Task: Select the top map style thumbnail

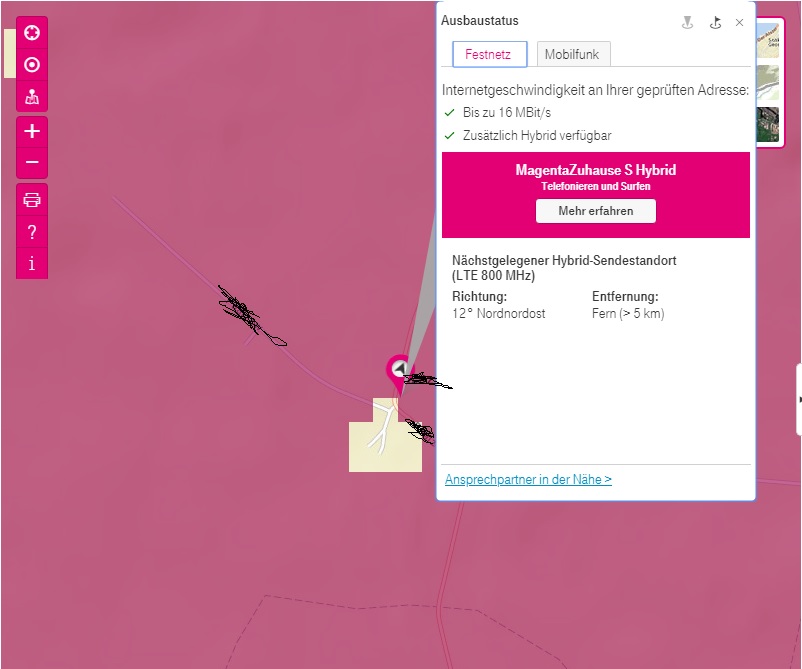Action: point(768,40)
